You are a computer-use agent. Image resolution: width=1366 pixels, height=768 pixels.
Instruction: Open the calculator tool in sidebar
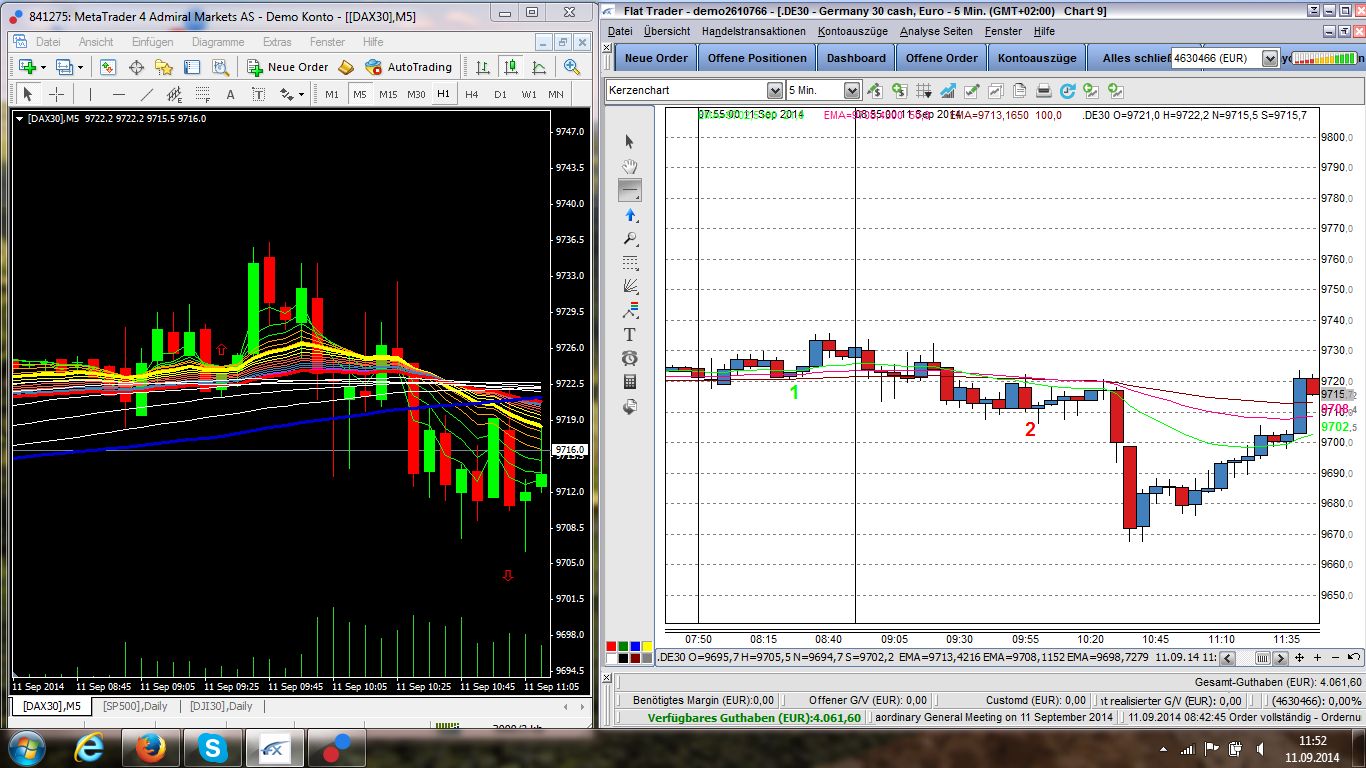coord(629,382)
